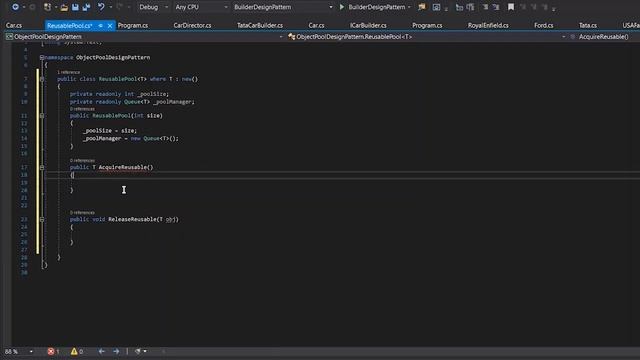The image size is (640, 360).
Task: Switch to the Program.cs tab beside ReusablePool.cs
Action: pyautogui.click(x=133, y=25)
